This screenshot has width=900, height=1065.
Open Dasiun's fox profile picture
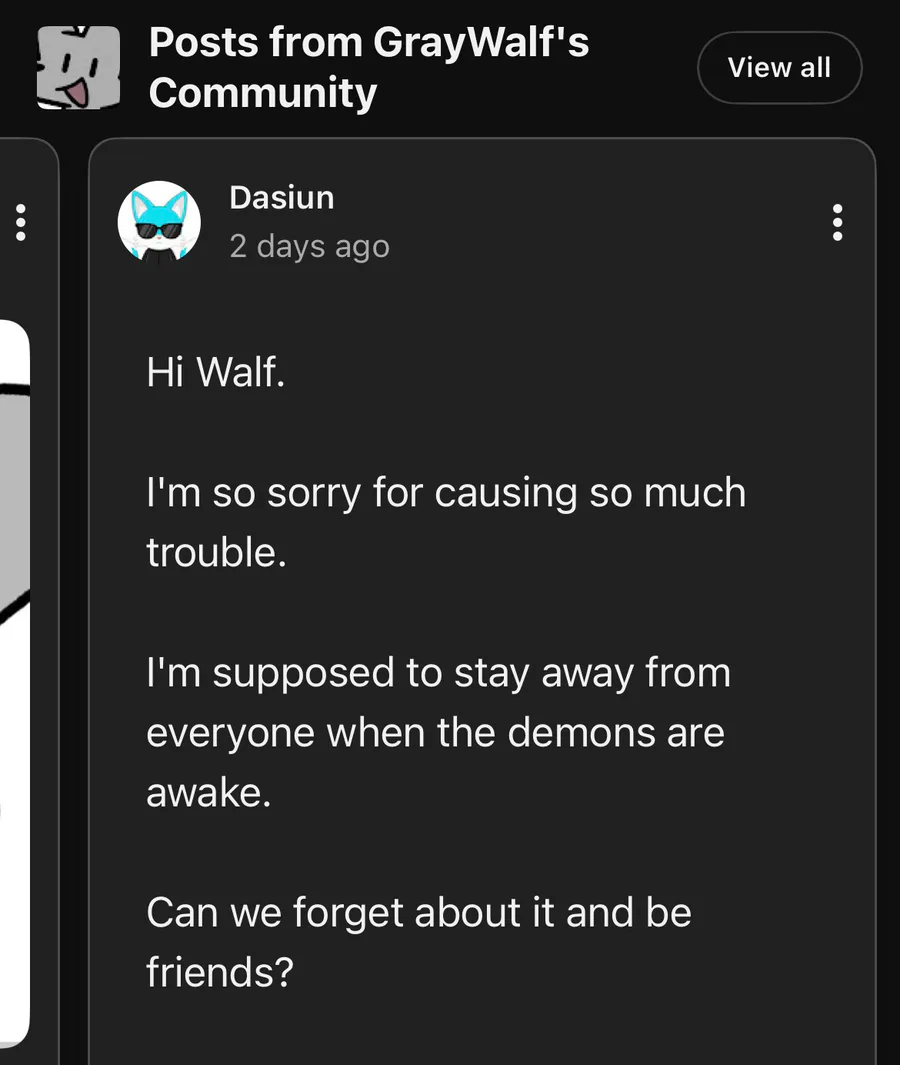pos(159,222)
